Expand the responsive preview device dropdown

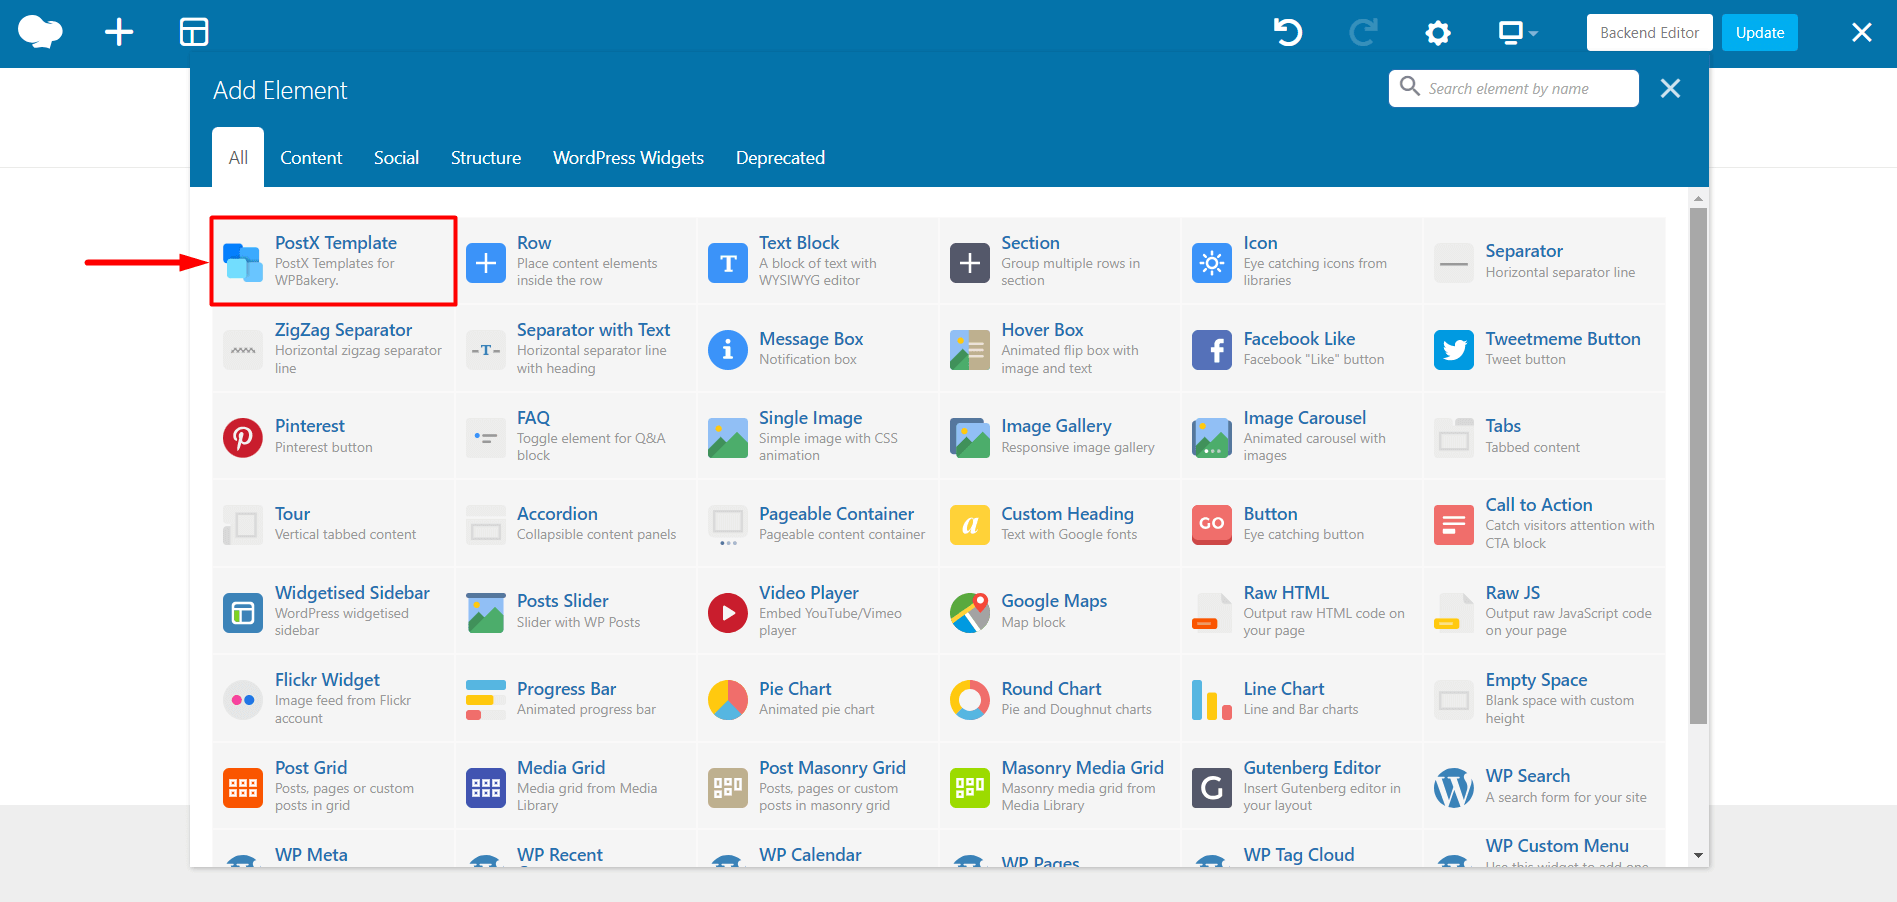pos(1517,33)
